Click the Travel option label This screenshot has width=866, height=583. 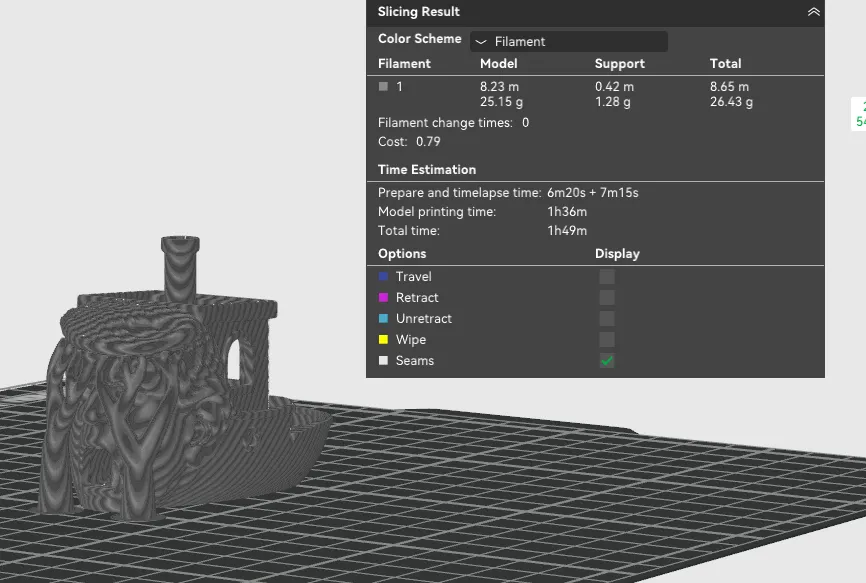tap(414, 277)
